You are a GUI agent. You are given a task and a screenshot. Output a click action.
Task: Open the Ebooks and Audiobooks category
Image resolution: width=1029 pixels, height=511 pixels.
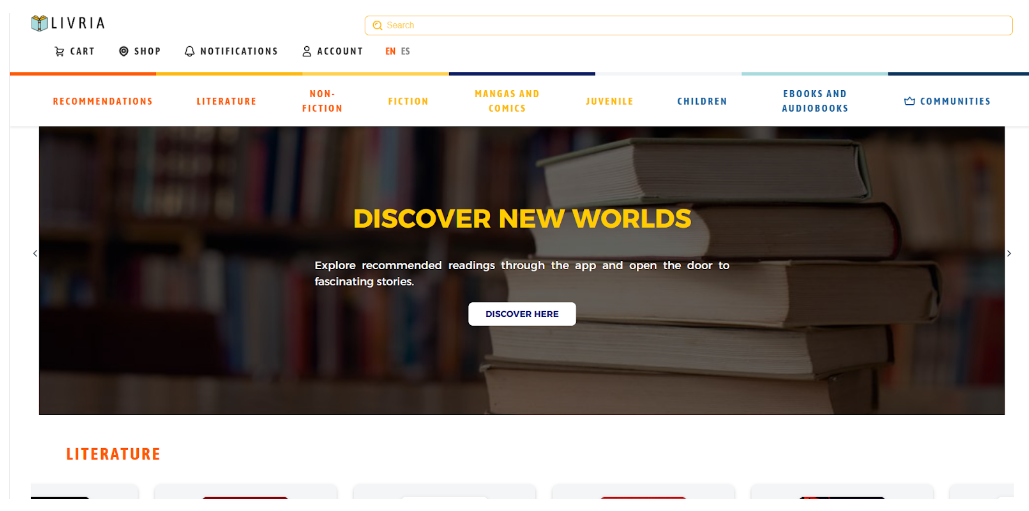pyautogui.click(x=815, y=101)
